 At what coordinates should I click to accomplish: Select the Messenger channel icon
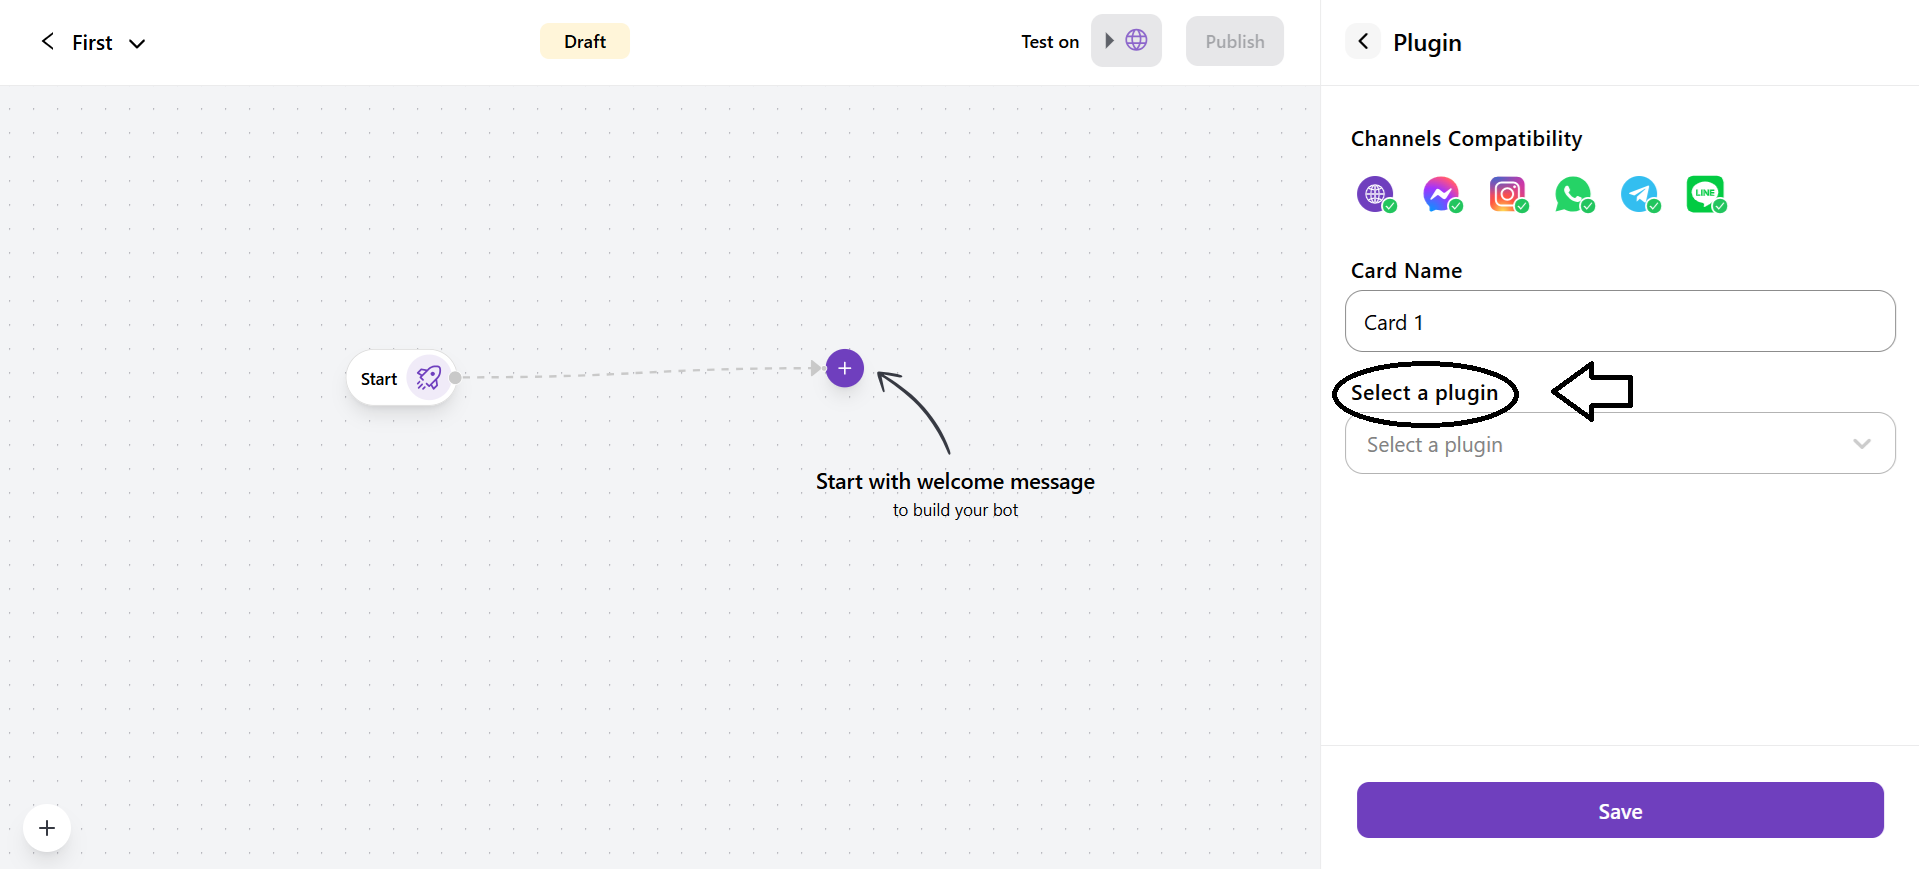[1441, 194]
